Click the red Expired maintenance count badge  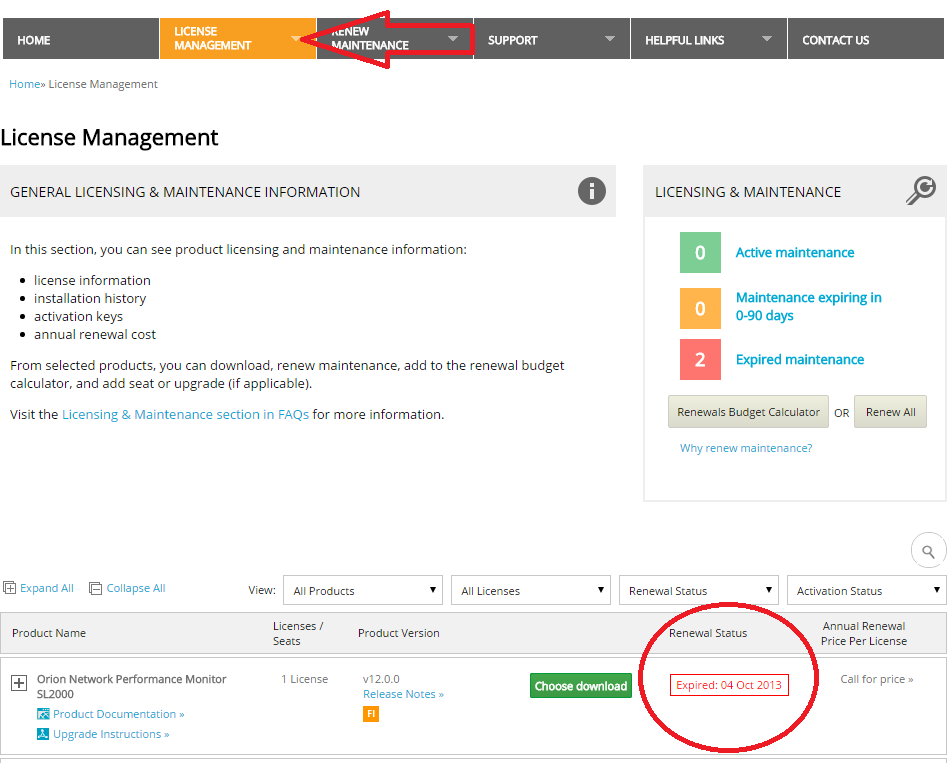click(700, 358)
